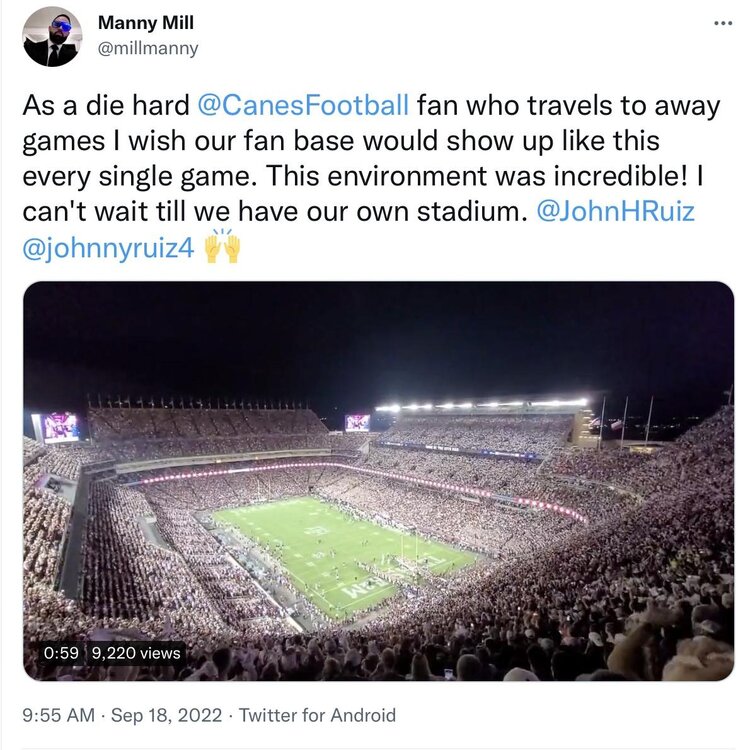
Task: Click the flagpoles atop the stadium in the video
Action: (626, 420)
